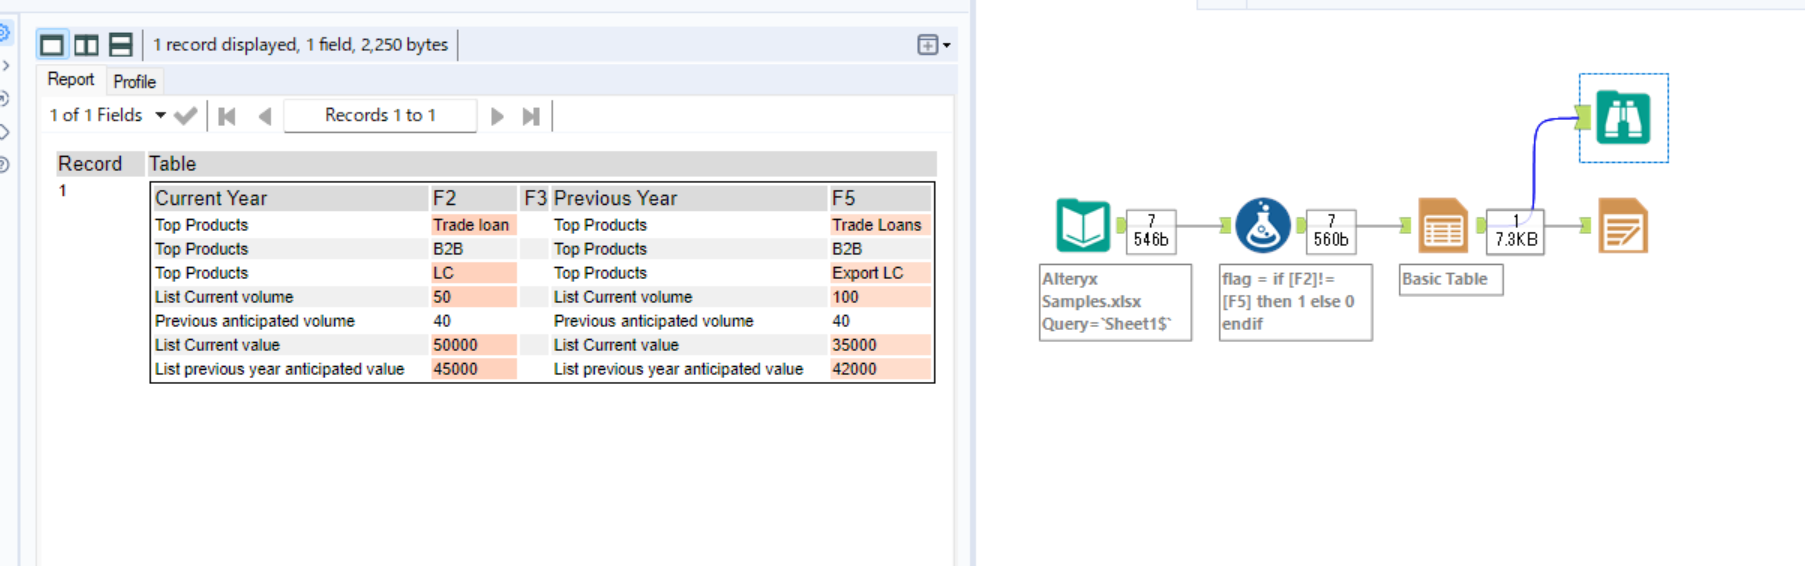Open the Report tab

click(70, 80)
